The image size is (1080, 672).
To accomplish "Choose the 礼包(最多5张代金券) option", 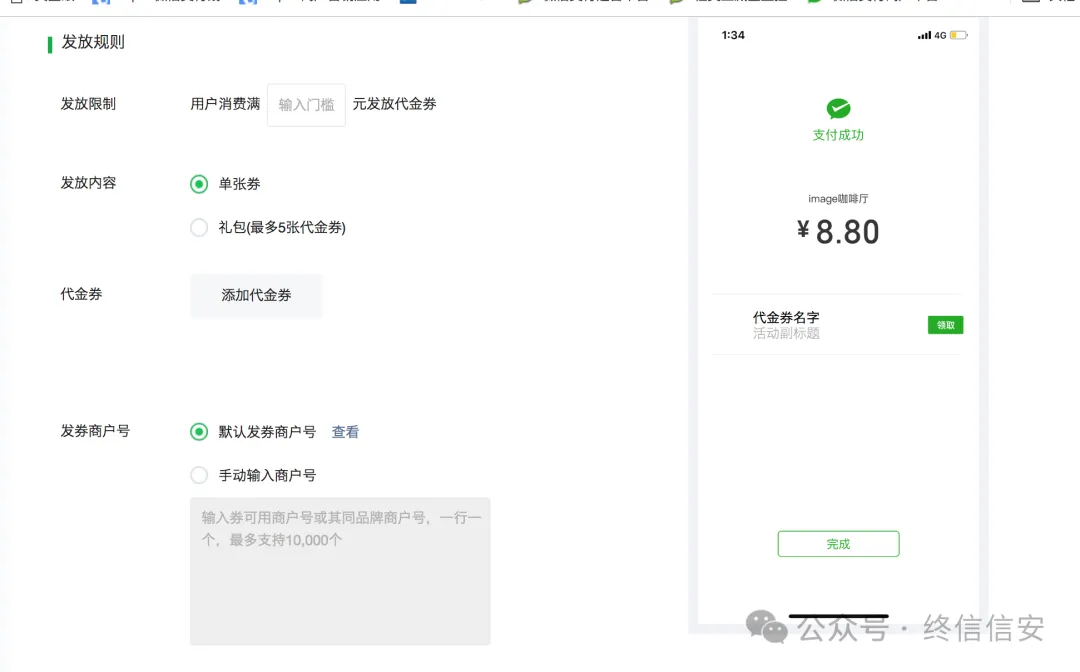I will (x=199, y=227).
